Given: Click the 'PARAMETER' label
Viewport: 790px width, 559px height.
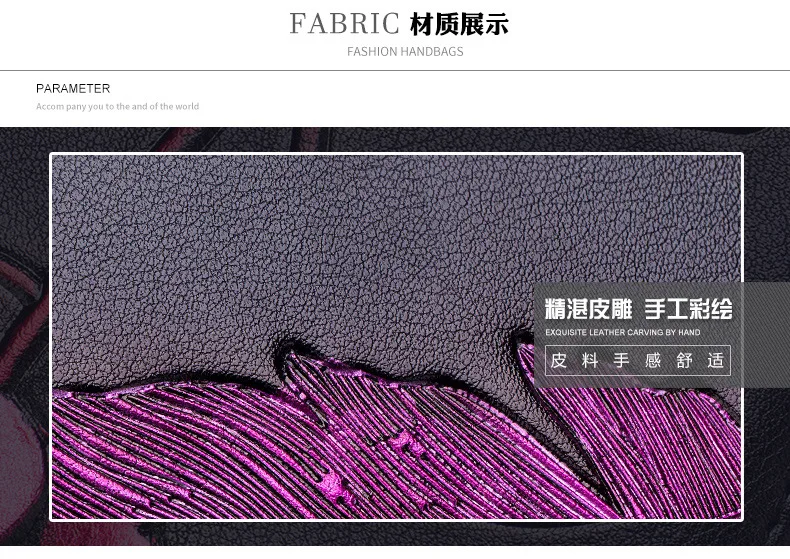Looking at the screenshot, I should (73, 89).
